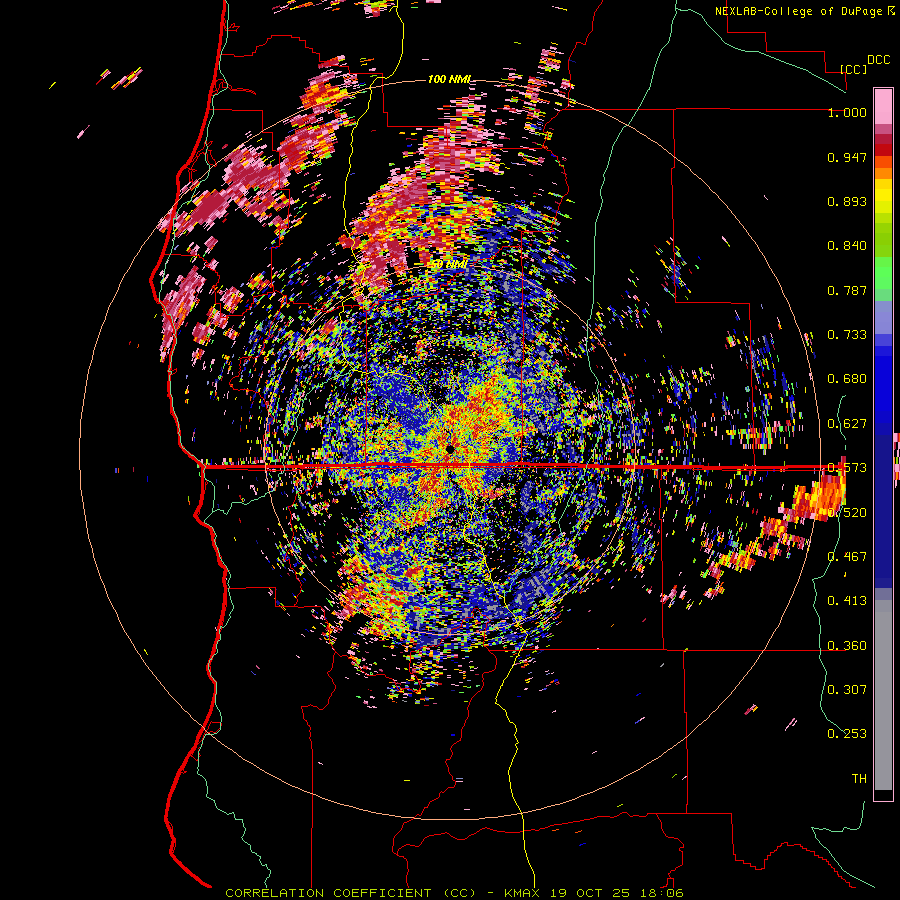The height and width of the screenshot is (900, 900).
Task: Click the DCC product label
Action: pos(878,60)
